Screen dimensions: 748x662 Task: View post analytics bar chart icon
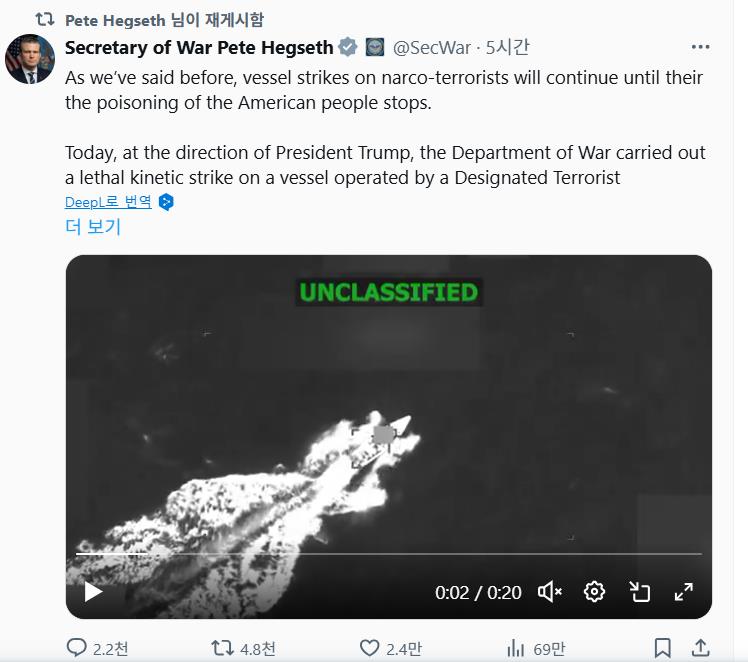coord(517,648)
